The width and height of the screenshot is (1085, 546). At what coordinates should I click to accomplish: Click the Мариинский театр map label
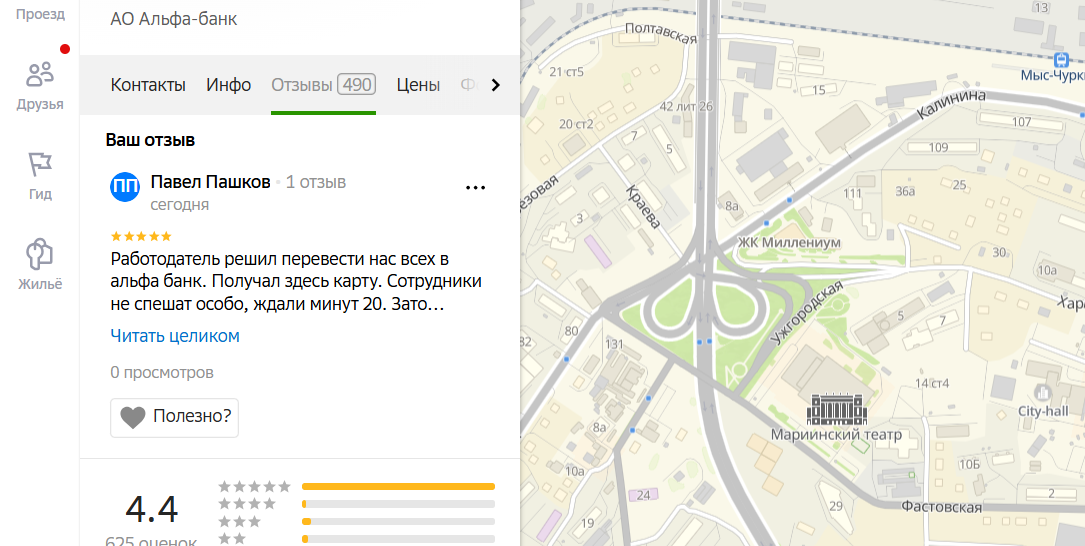click(837, 435)
